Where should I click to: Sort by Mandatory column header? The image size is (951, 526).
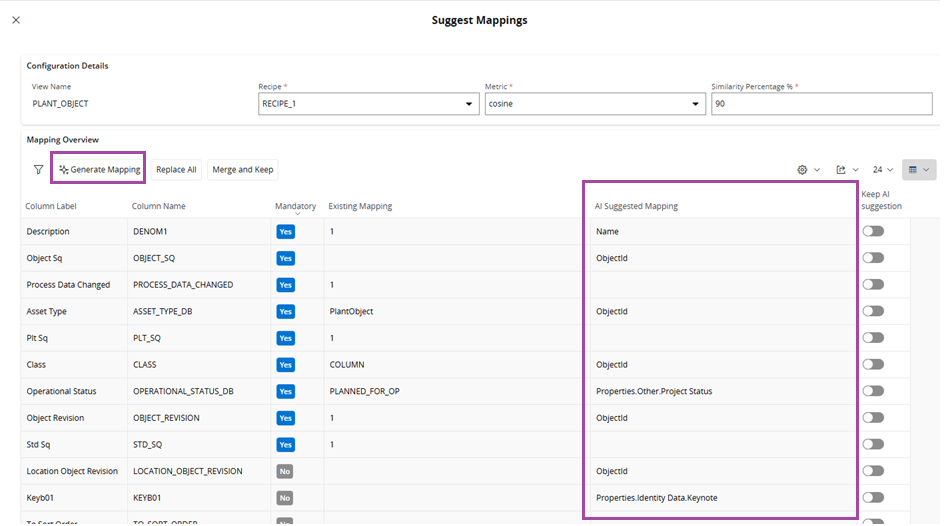pos(295,206)
